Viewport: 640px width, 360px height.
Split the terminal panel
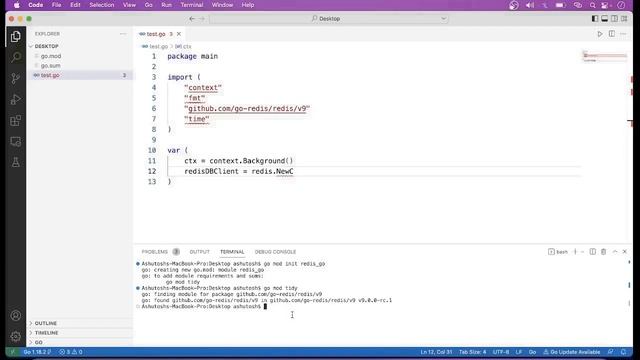tap(593, 252)
